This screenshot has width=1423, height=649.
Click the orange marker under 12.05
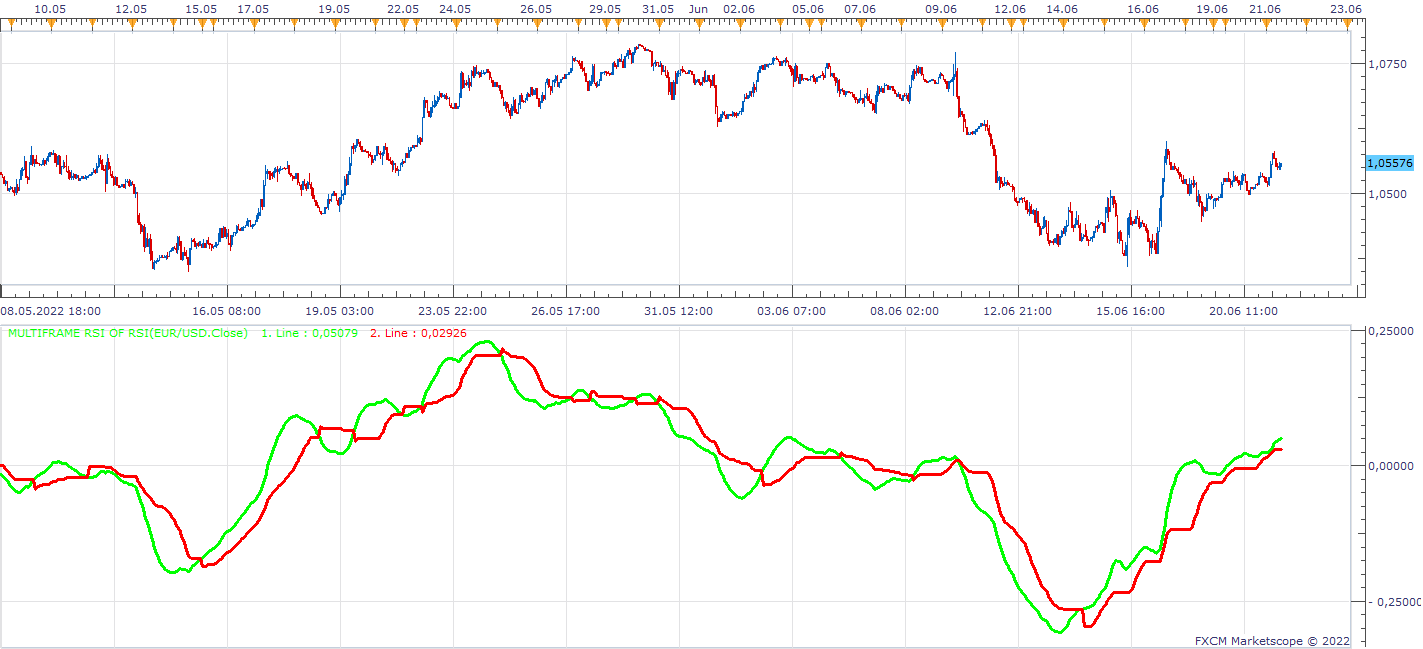130,22
